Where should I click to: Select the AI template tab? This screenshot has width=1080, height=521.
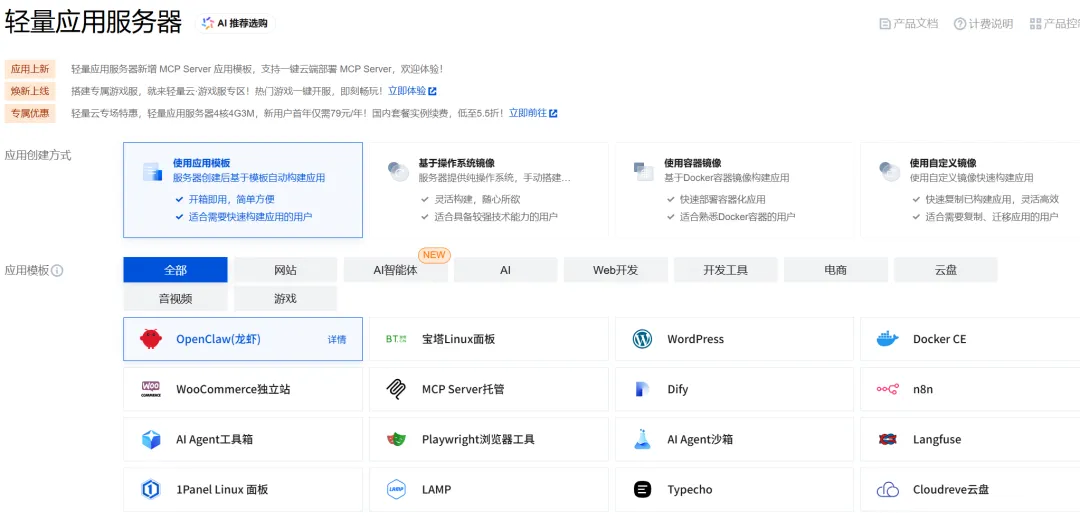tap(506, 270)
